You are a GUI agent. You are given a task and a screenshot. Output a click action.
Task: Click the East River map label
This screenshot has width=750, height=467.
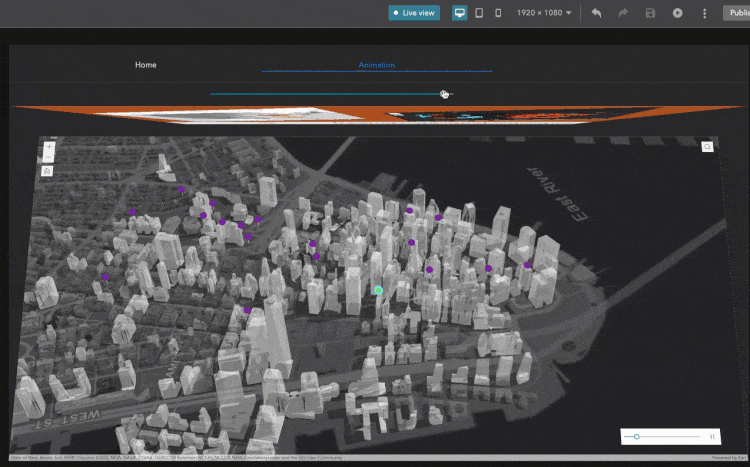click(558, 194)
